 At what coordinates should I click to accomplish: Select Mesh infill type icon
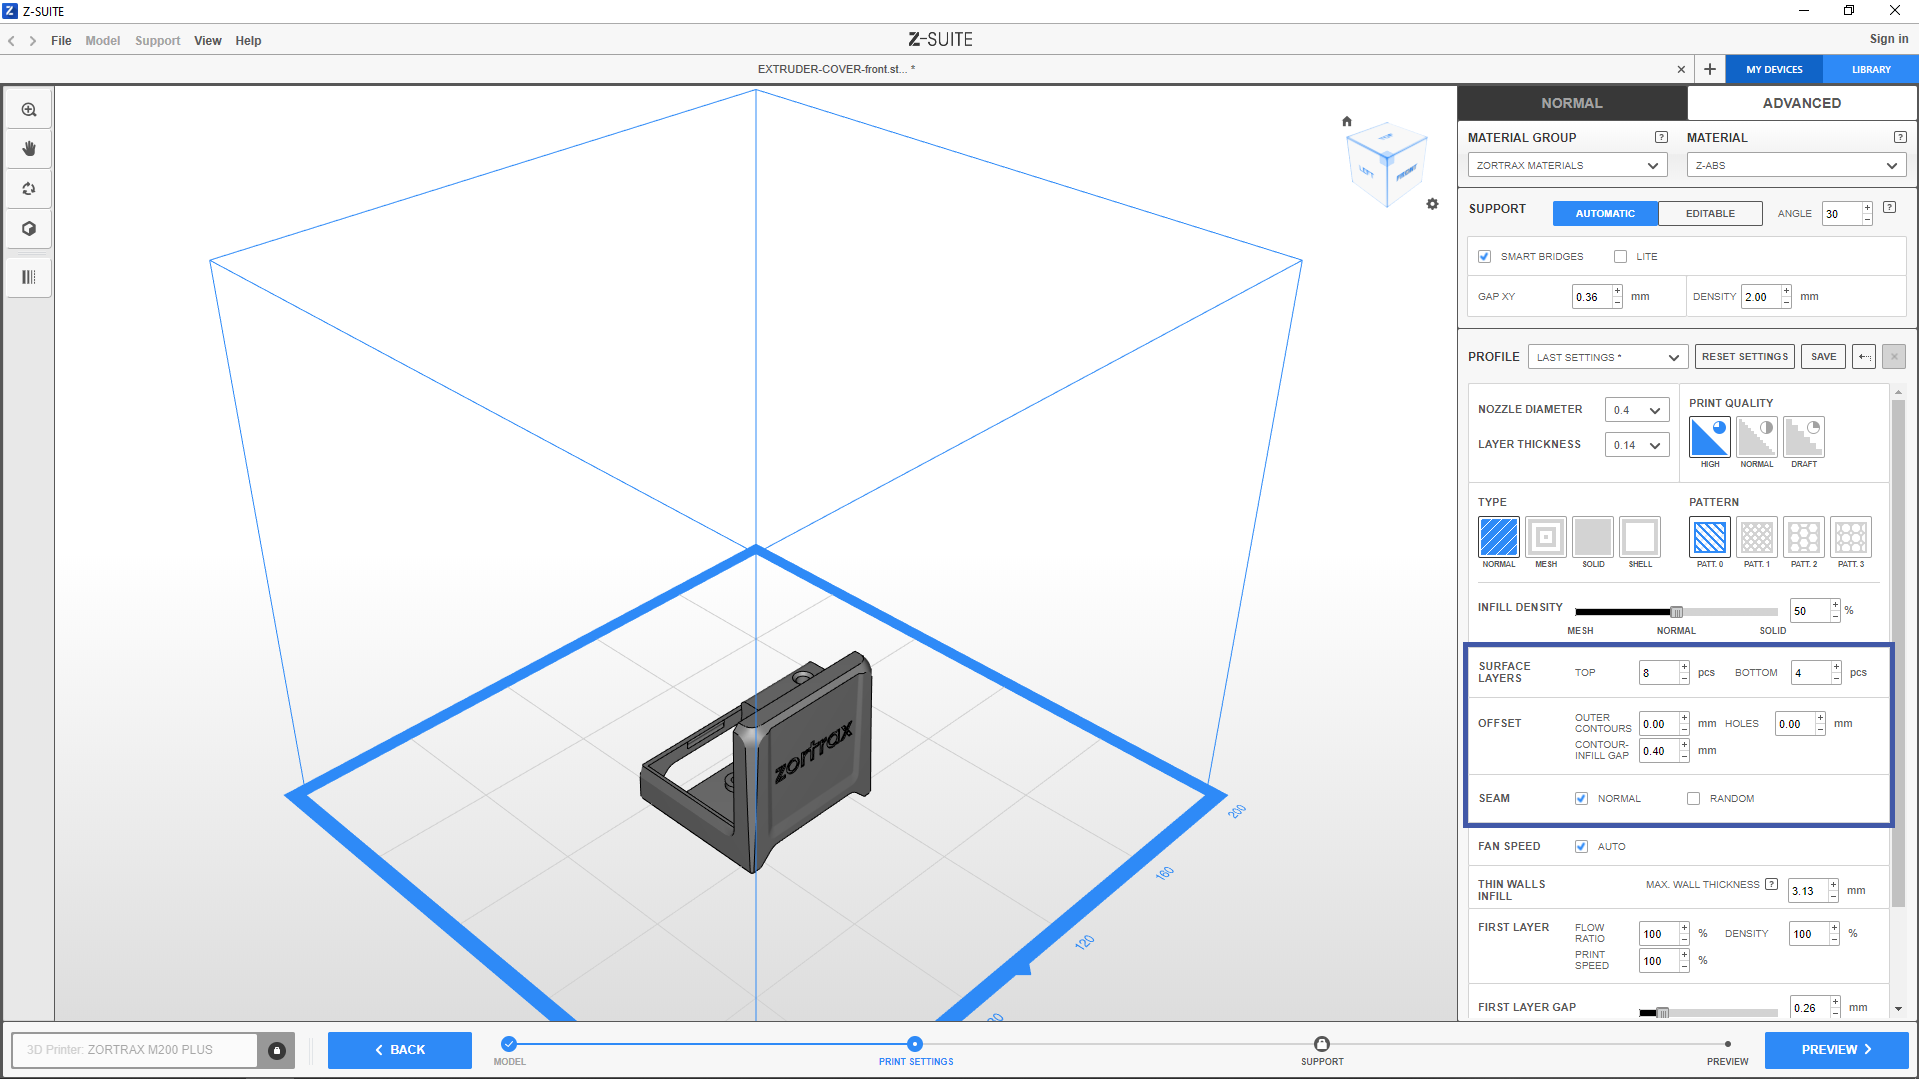[x=1545, y=537]
